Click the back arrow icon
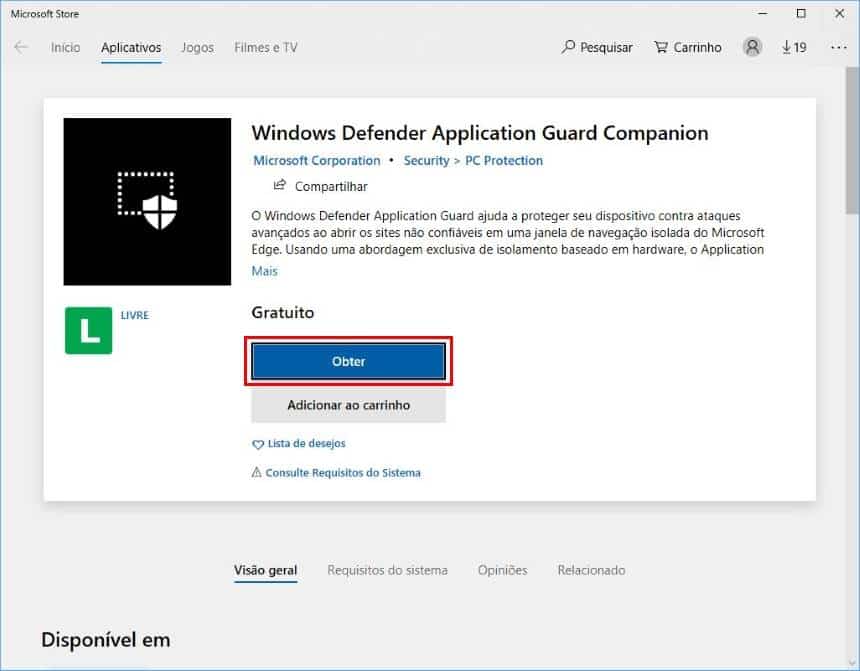This screenshot has height=671, width=860. tap(21, 47)
